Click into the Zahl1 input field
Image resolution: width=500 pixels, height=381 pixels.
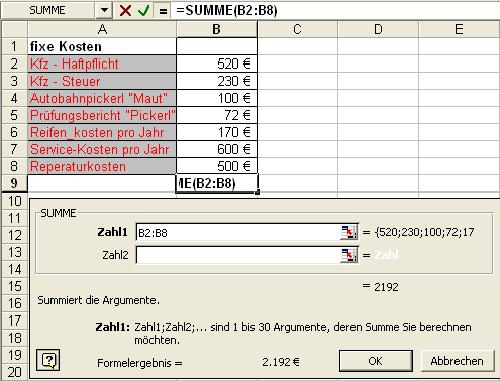pyautogui.click(x=238, y=232)
